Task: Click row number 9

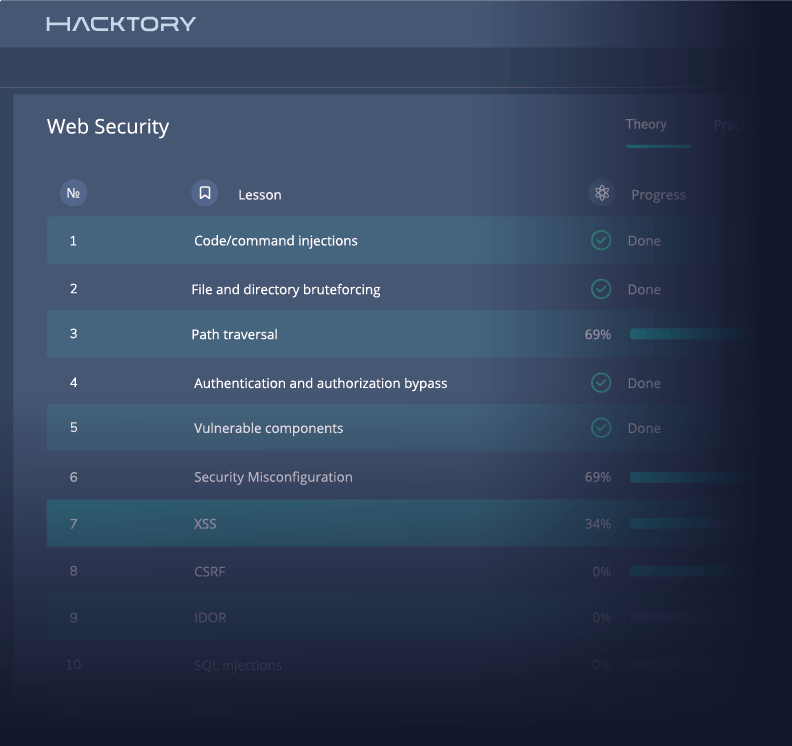Action: click(73, 618)
